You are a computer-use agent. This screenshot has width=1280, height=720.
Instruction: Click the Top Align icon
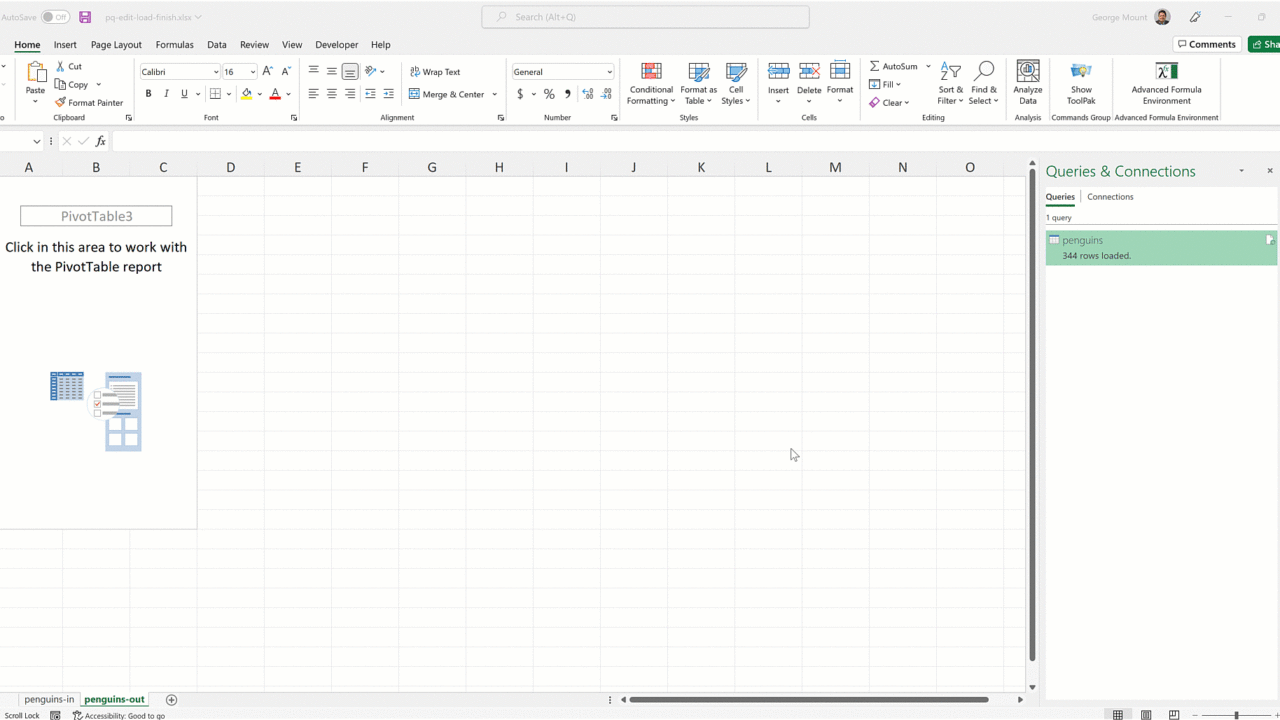313,72
